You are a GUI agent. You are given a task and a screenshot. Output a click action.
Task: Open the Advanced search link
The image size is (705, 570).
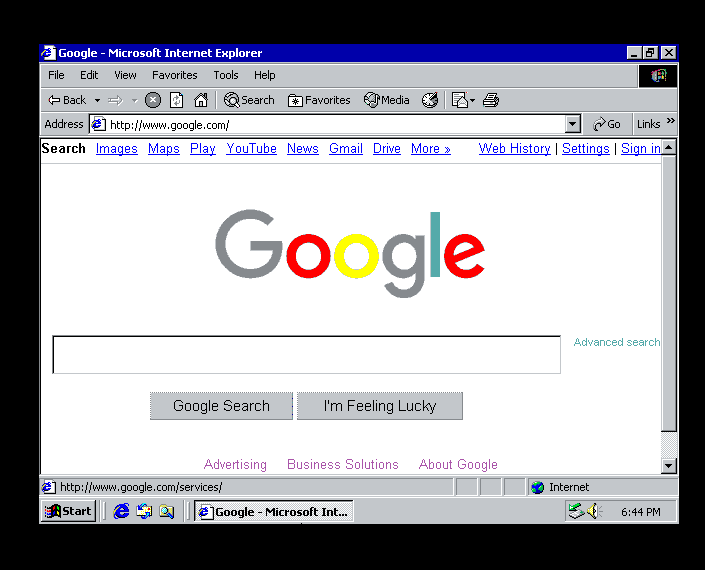point(617,342)
